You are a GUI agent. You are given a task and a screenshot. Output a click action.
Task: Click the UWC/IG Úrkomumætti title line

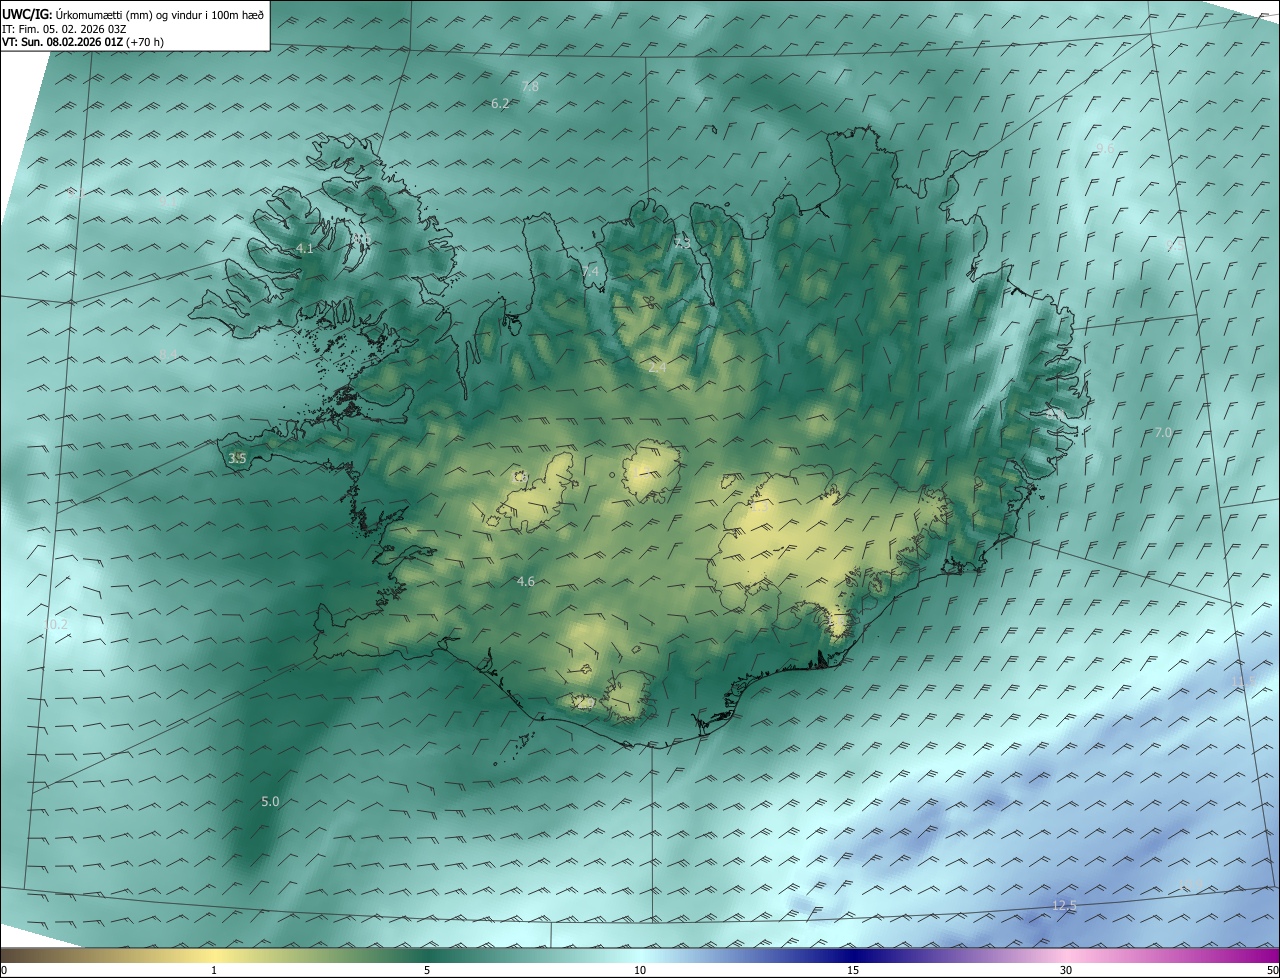click(133, 14)
